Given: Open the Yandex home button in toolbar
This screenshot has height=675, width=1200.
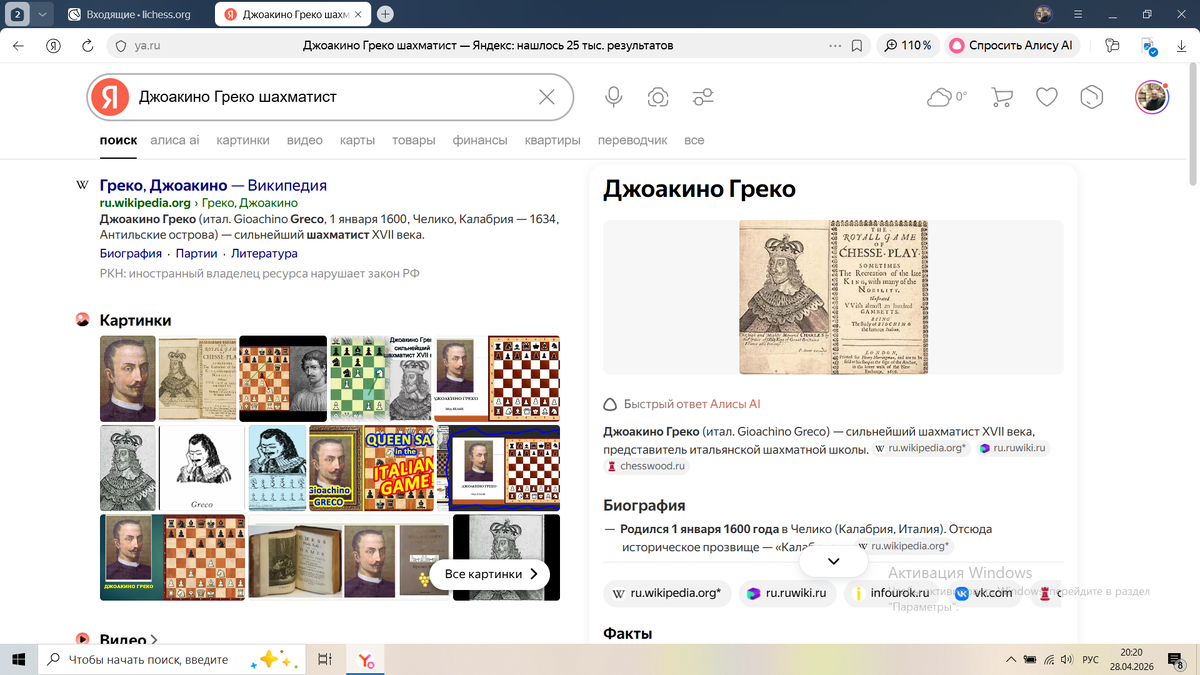Looking at the screenshot, I should [54, 46].
